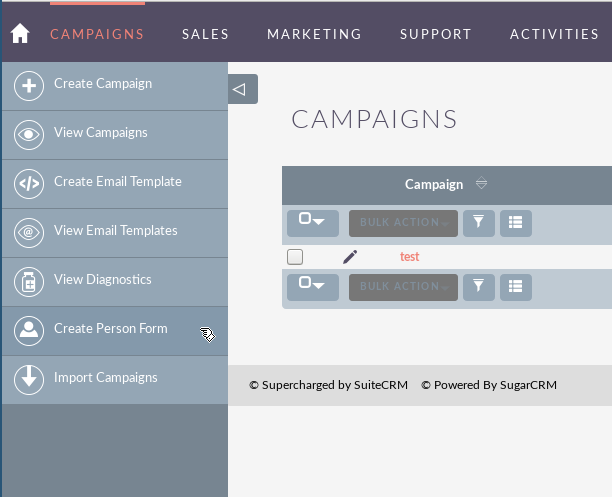This screenshot has width=612, height=497.
Task: Open the top filter funnel button
Action: (479, 223)
